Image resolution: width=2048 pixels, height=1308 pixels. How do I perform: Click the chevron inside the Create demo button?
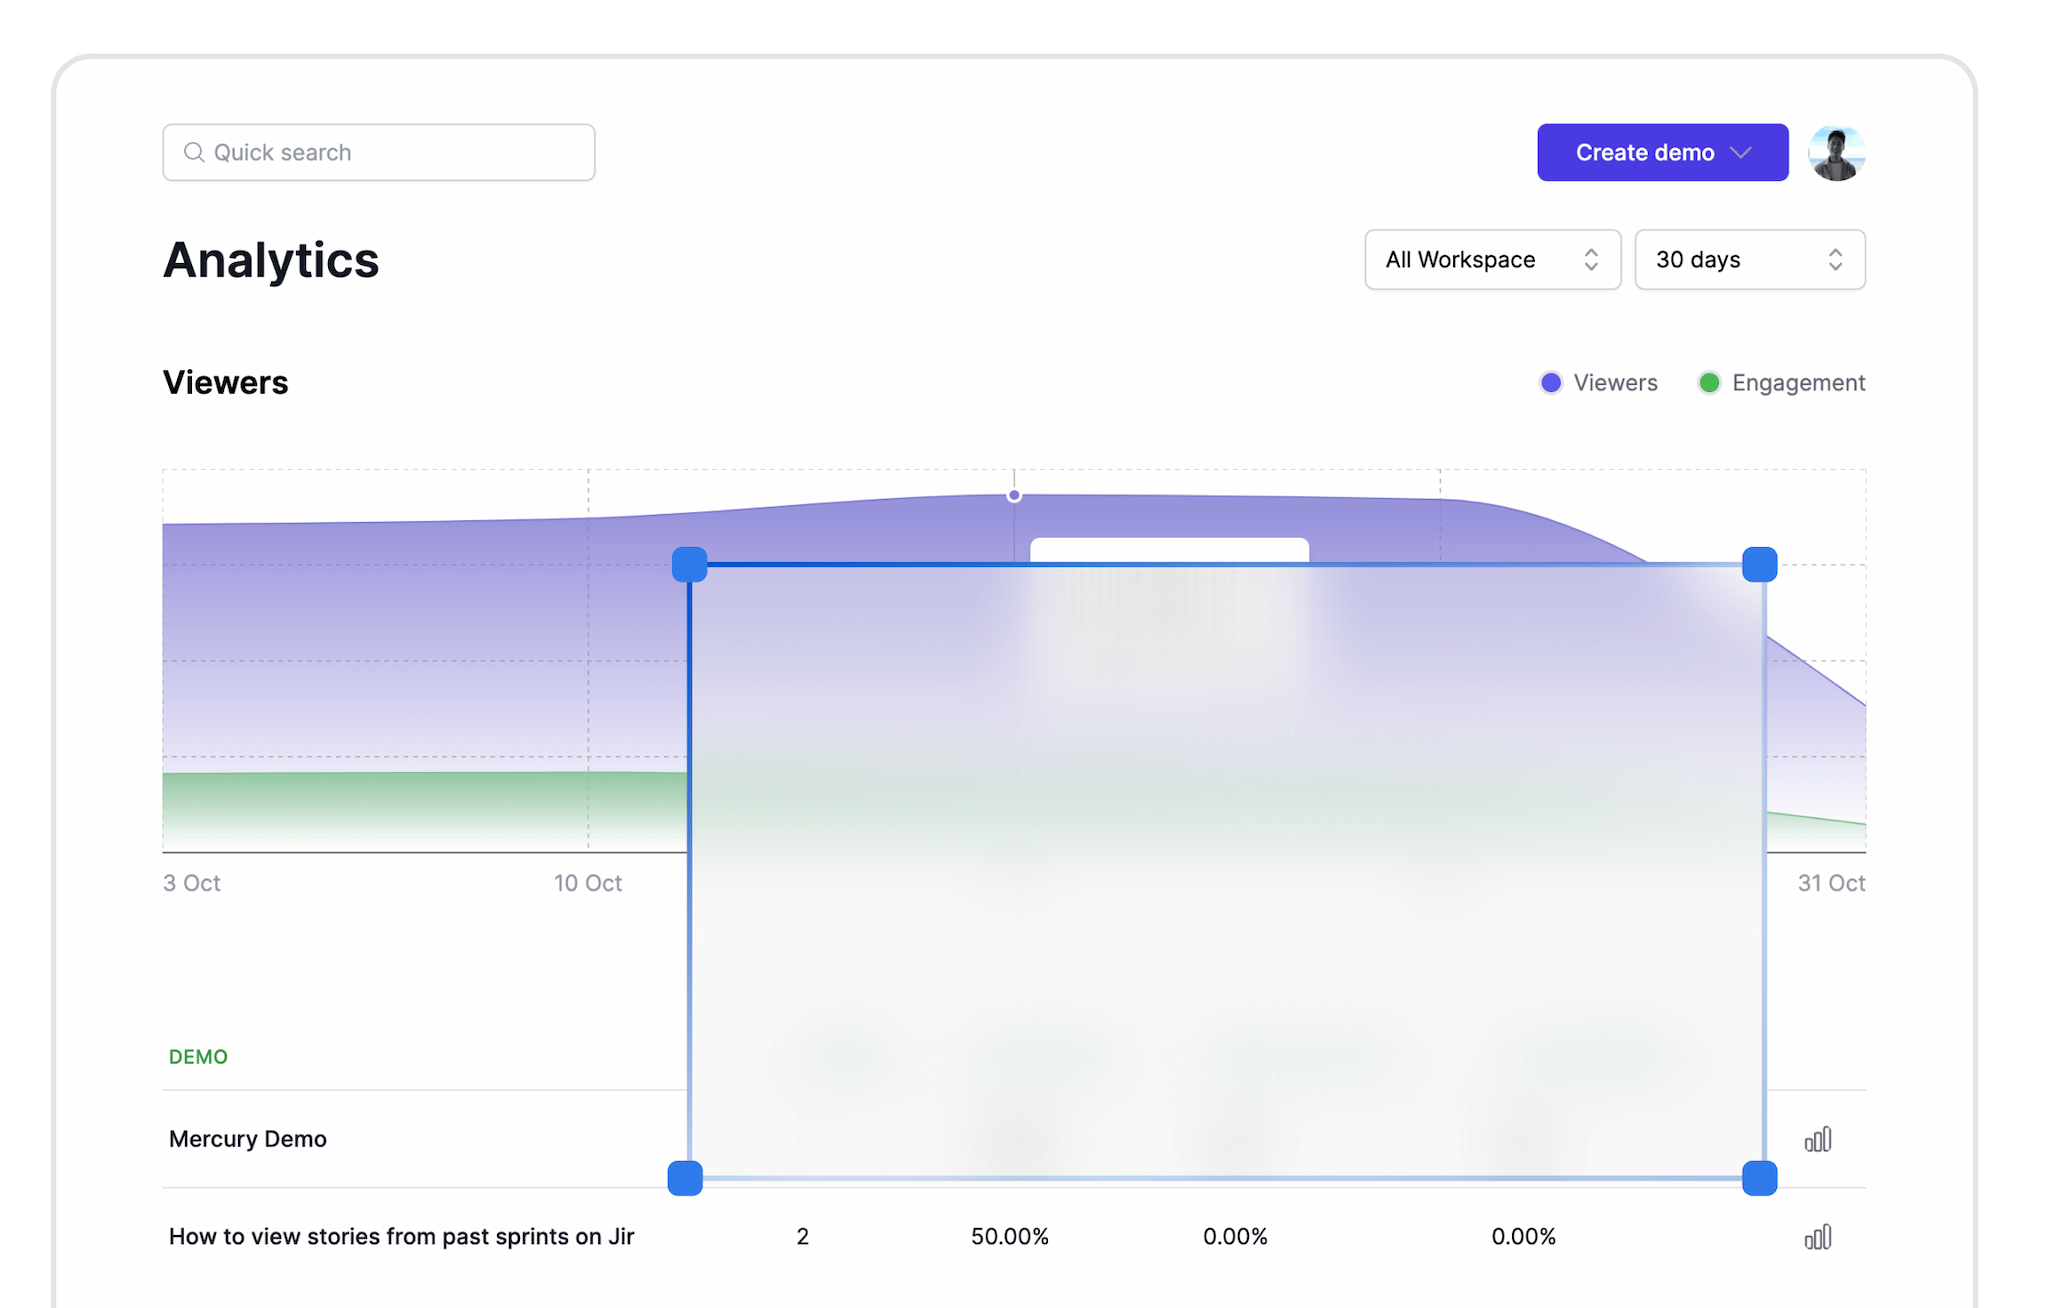[x=1740, y=152]
